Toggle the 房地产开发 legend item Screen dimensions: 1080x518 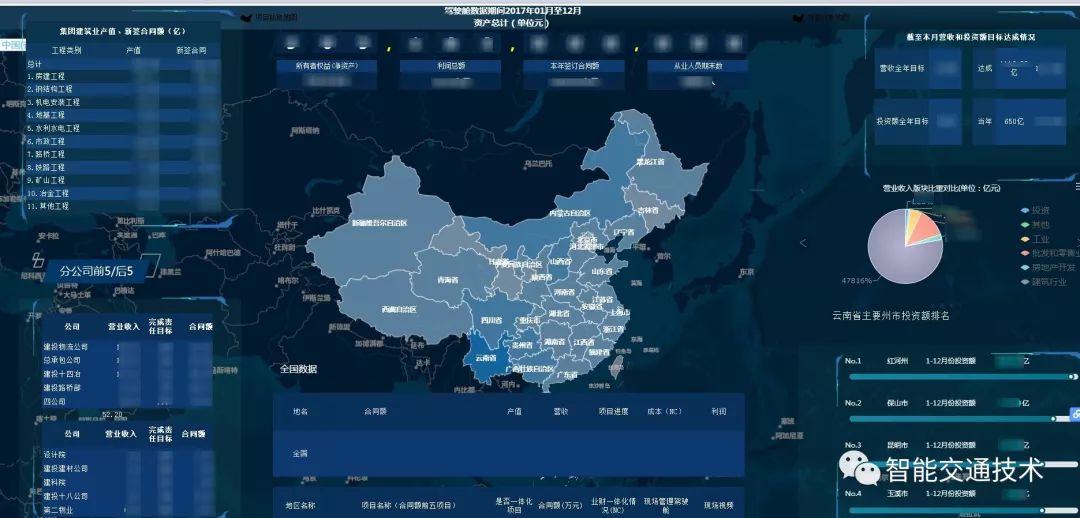pyautogui.click(x=1047, y=267)
